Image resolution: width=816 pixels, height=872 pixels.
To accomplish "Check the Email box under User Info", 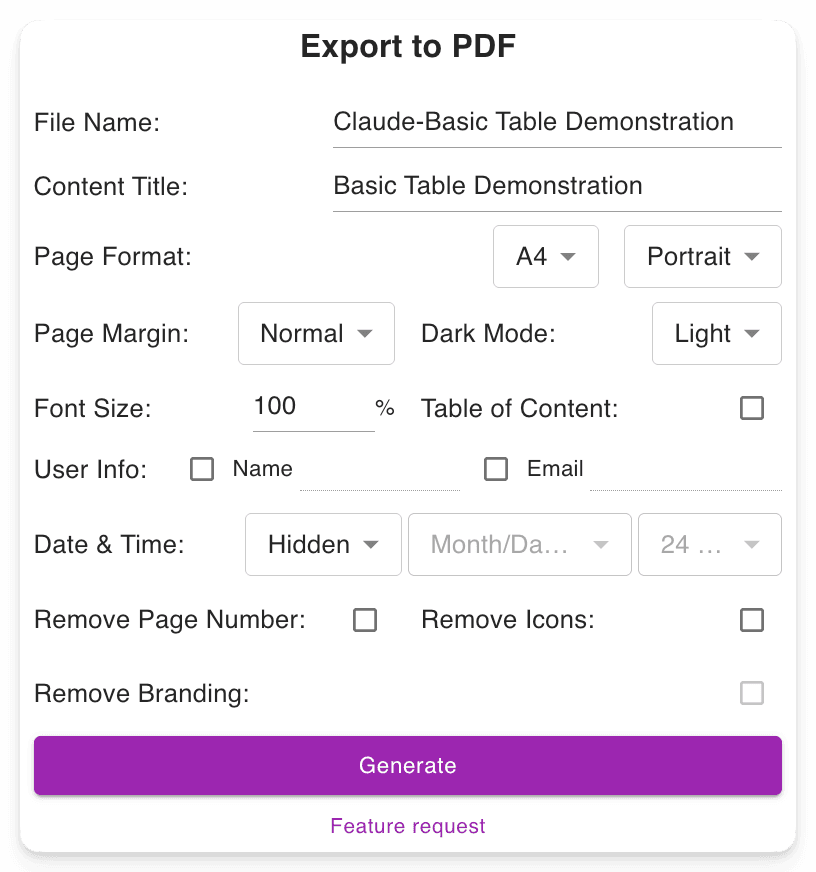I will 496,469.
